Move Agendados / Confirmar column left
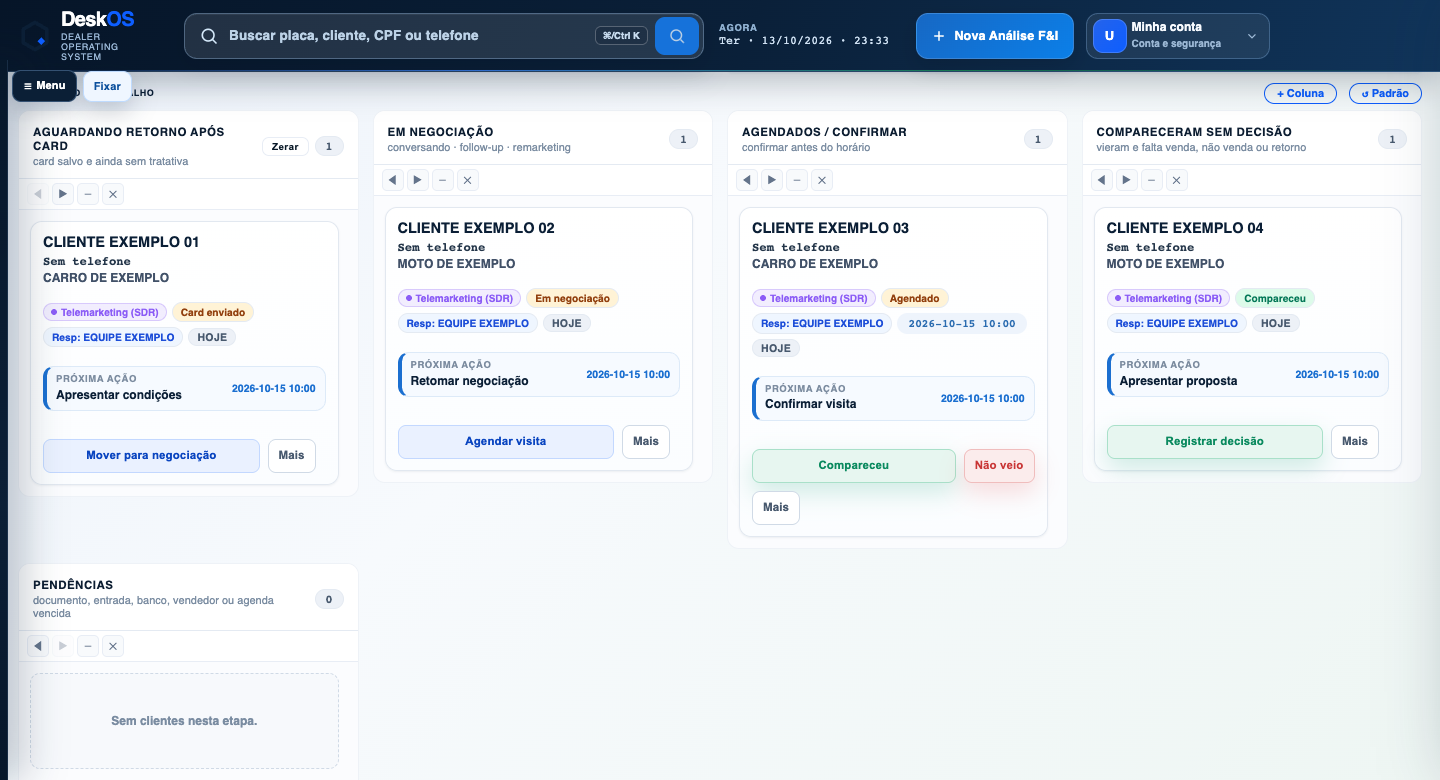1440x780 pixels. click(x=747, y=180)
